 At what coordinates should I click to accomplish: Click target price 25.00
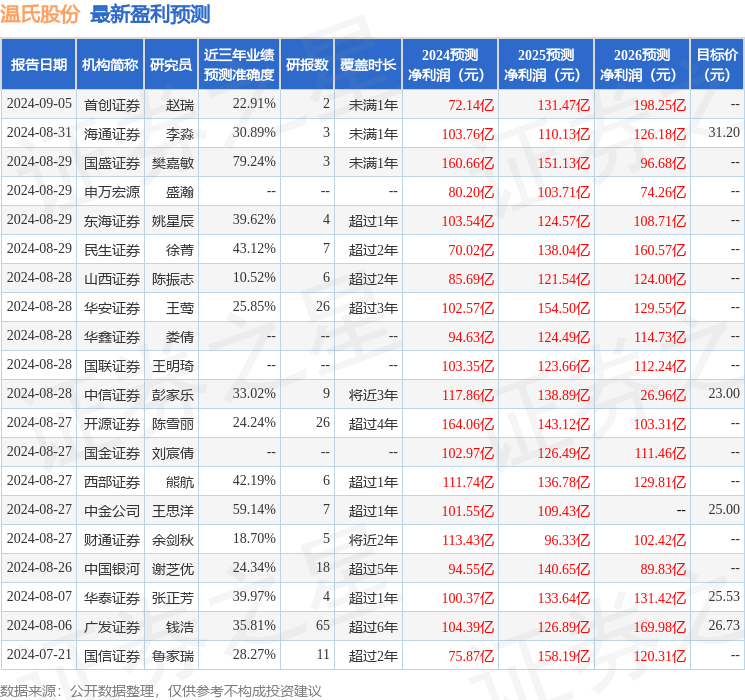coord(724,509)
